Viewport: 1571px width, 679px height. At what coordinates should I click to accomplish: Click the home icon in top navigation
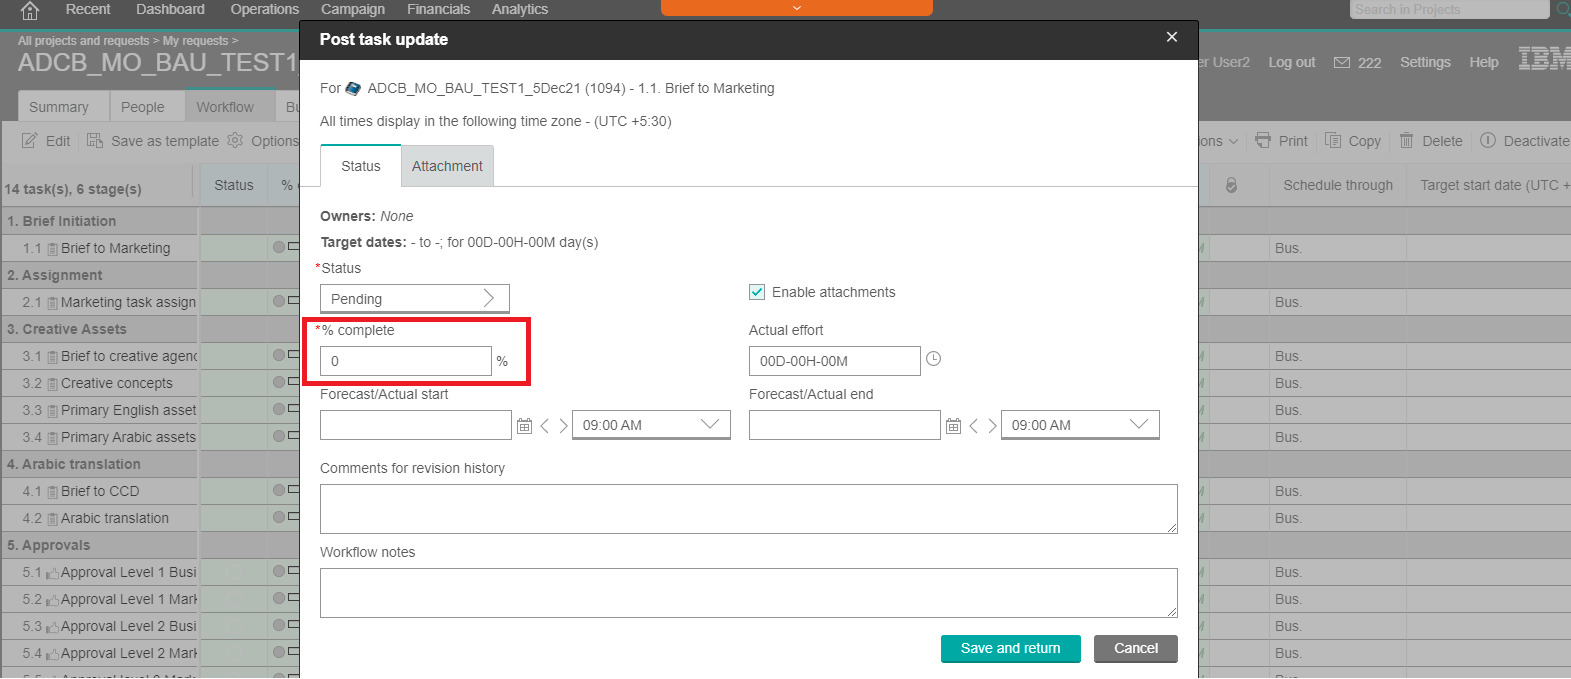(30, 10)
